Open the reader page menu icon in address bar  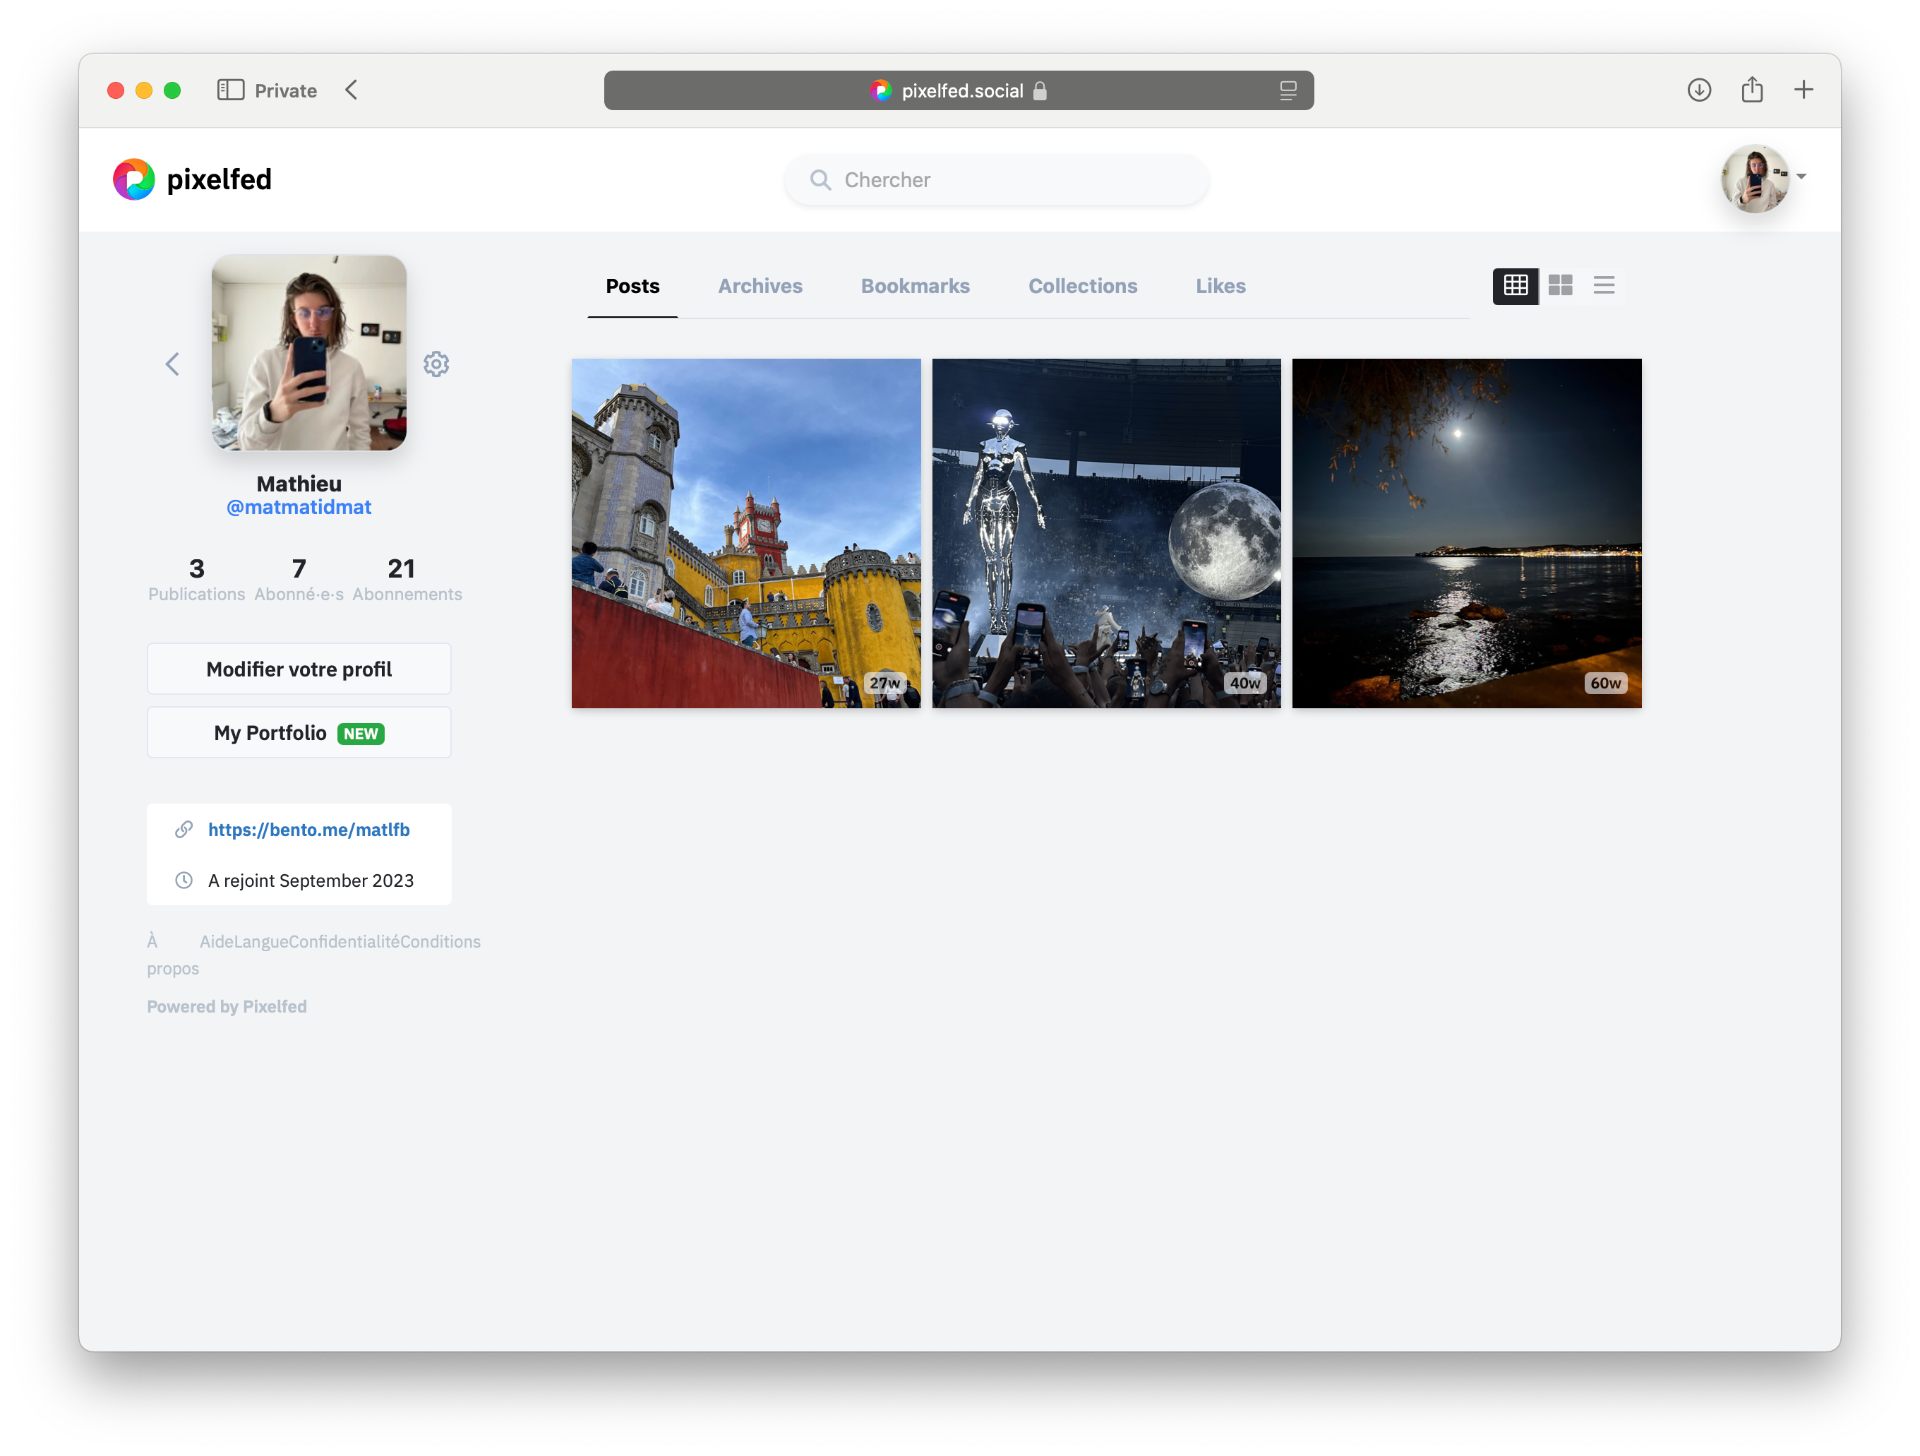(x=1288, y=90)
